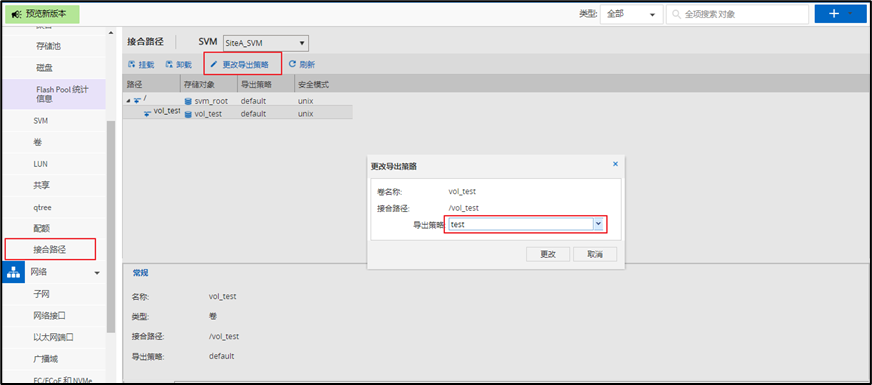Click the 挂载 mount icon in toolbar

pyautogui.click(x=131, y=65)
